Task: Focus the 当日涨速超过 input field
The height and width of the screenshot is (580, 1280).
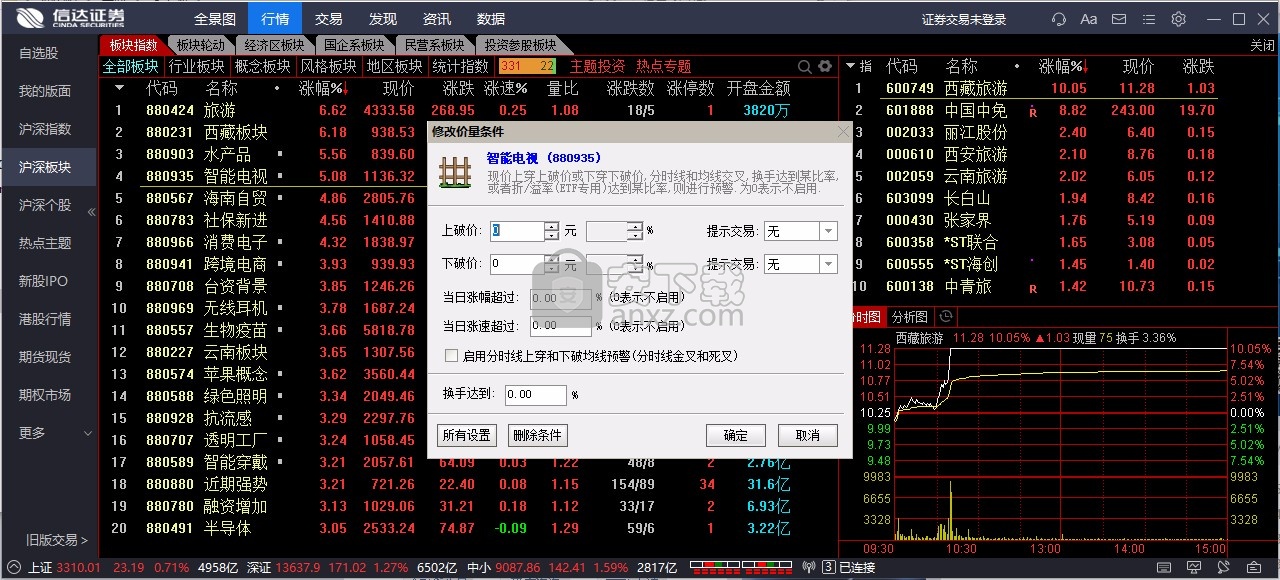Action: [560, 326]
